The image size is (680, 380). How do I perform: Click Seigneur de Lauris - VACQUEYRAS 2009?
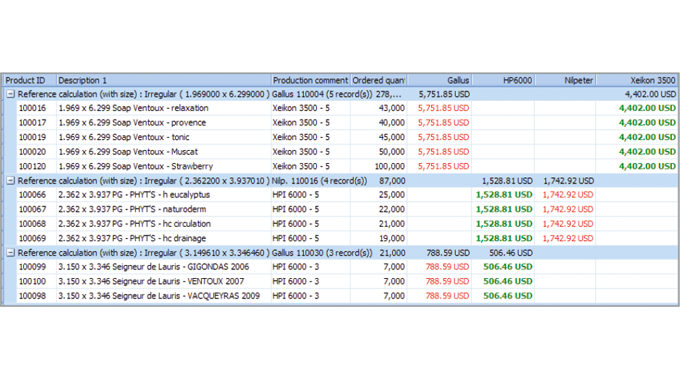(159, 296)
